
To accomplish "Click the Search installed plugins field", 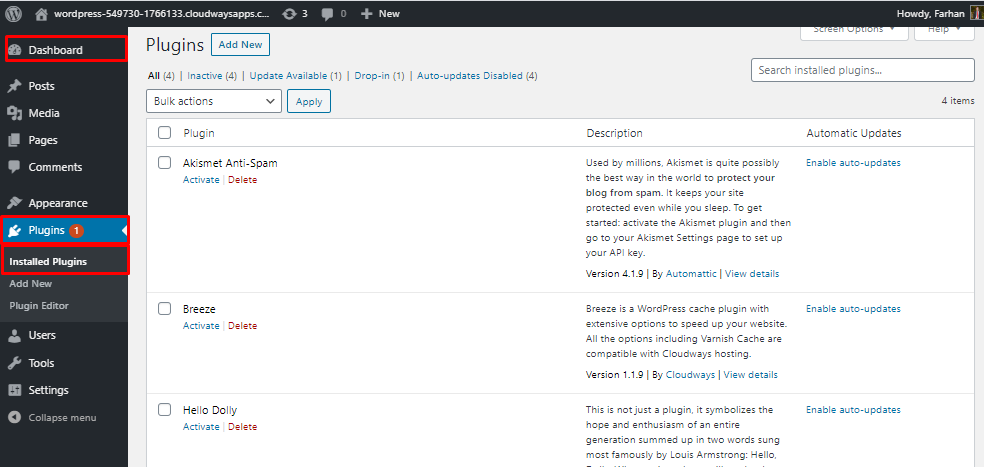I will pos(863,70).
